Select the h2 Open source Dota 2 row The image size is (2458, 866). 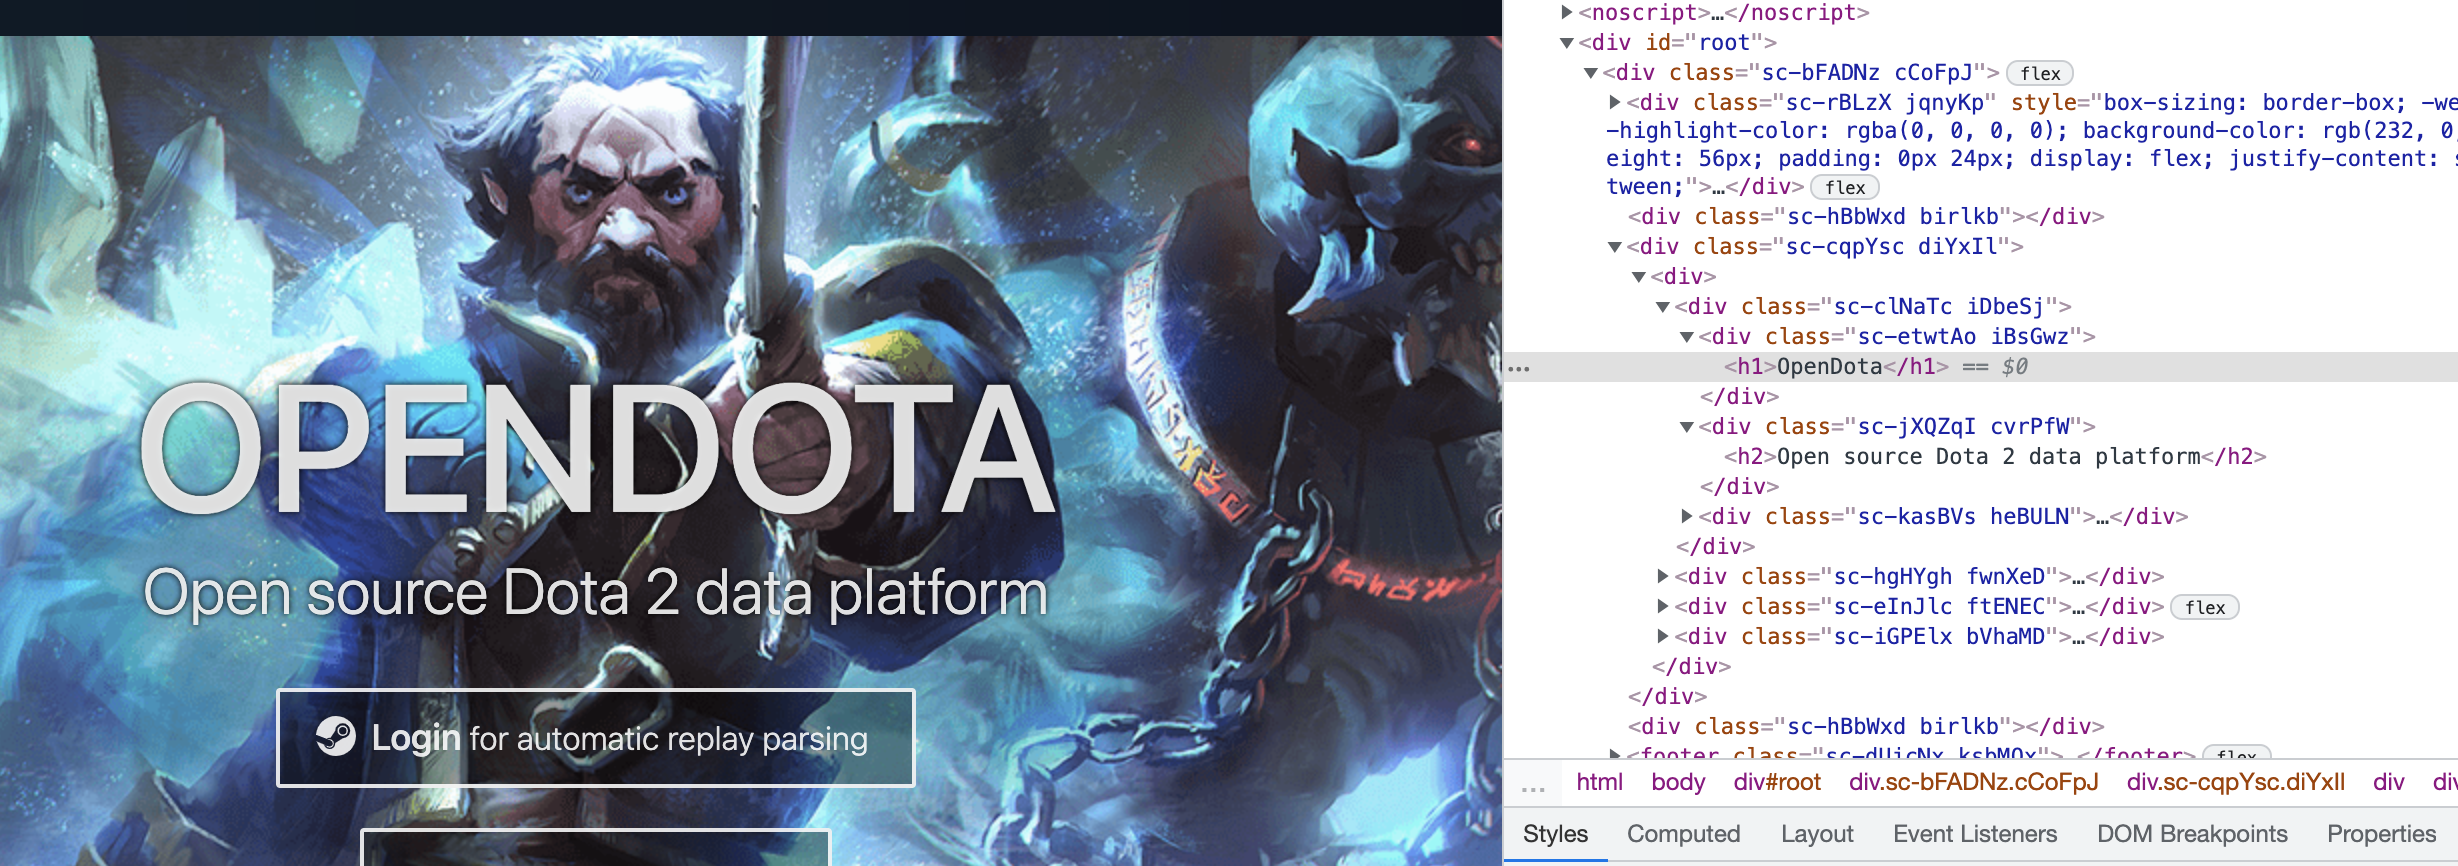1995,457
